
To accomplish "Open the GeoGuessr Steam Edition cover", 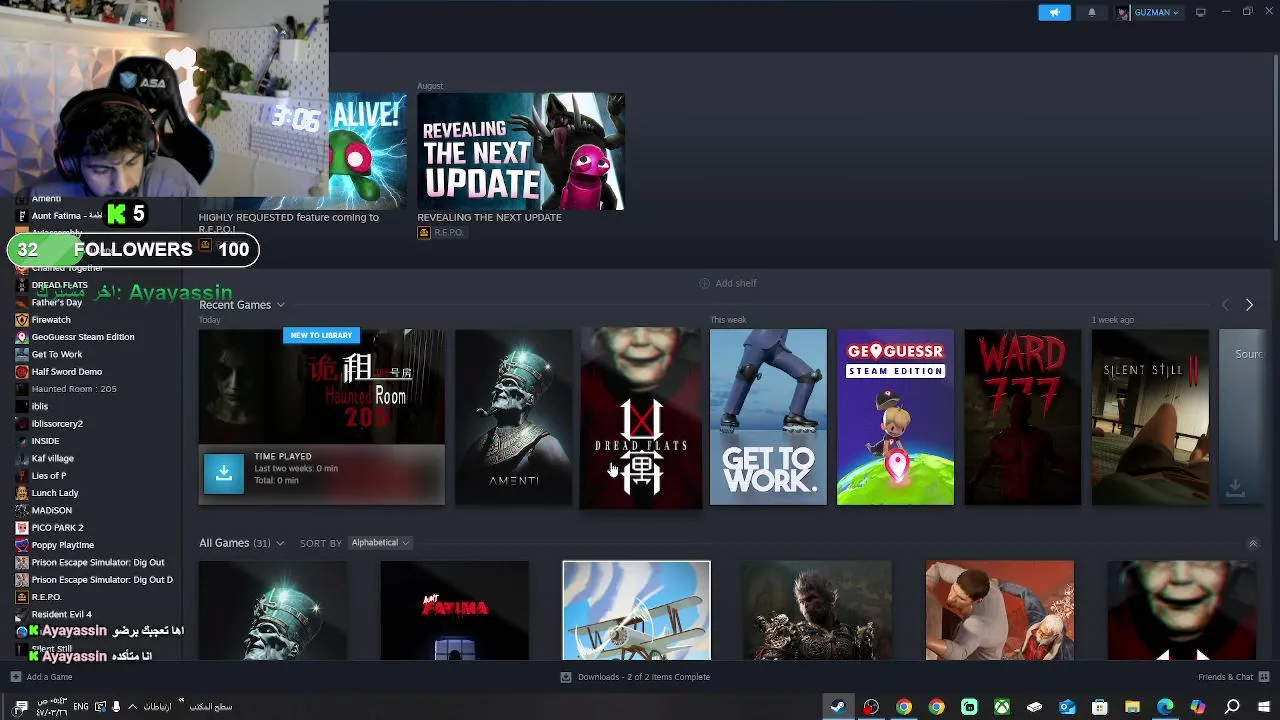I will click(x=895, y=417).
